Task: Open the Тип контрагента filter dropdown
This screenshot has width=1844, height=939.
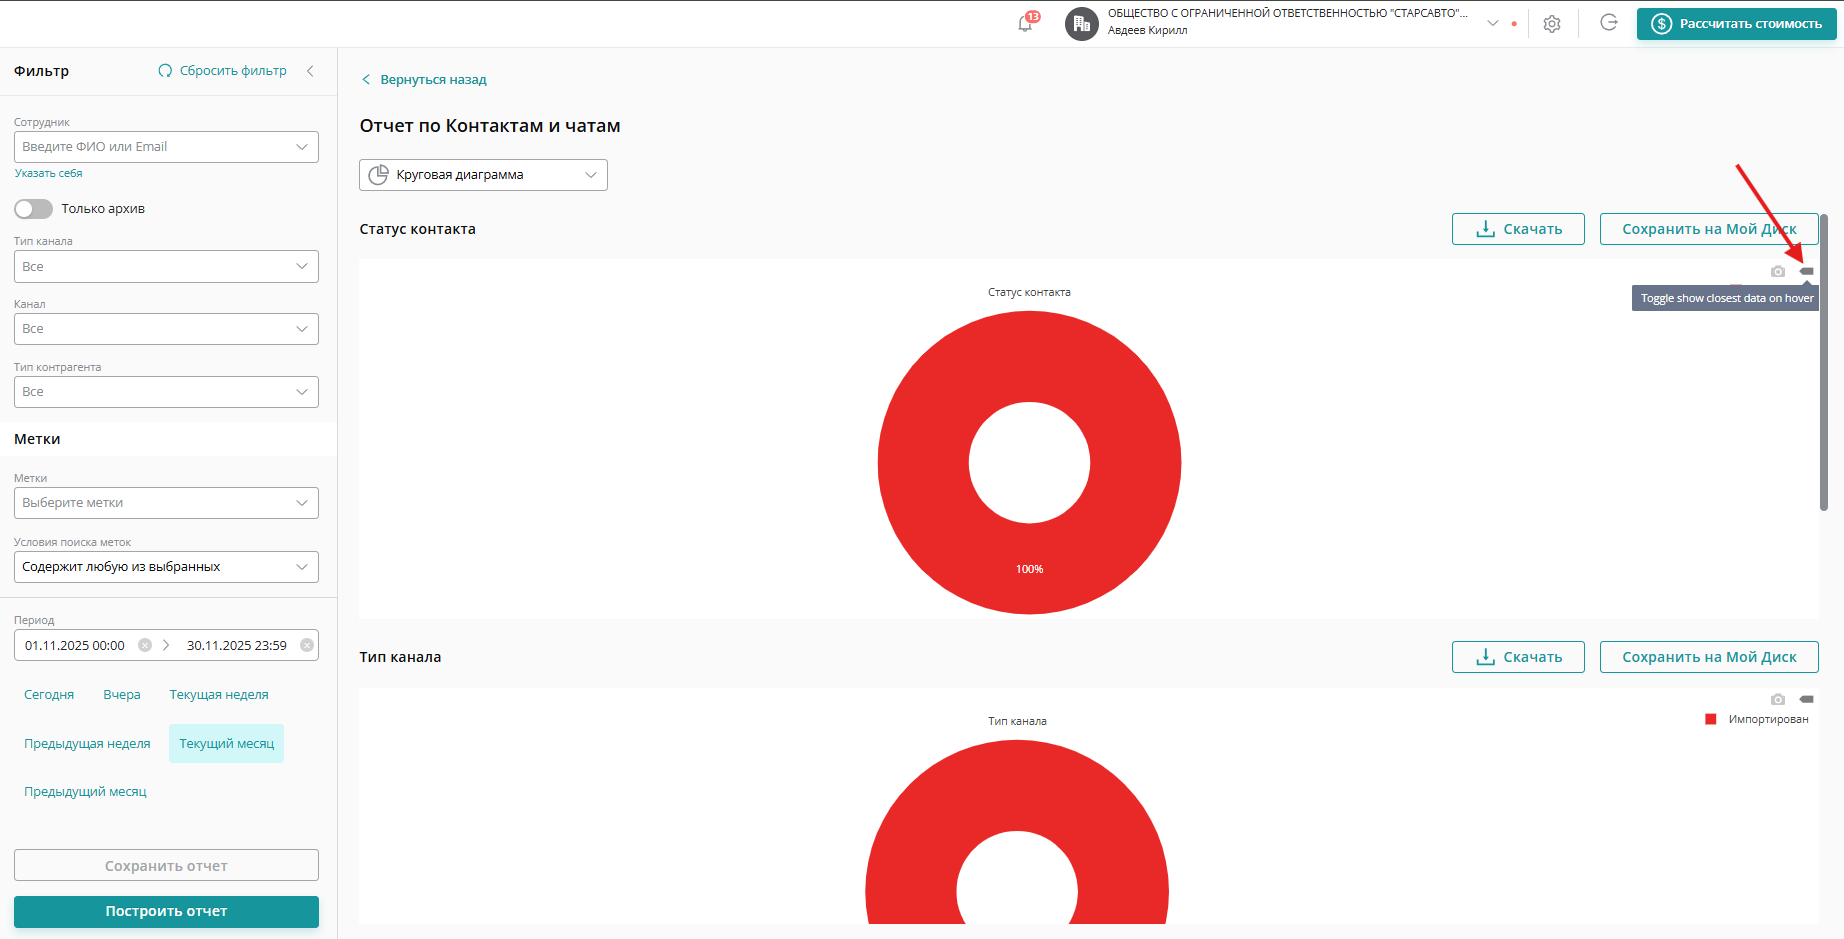Action: coord(166,392)
